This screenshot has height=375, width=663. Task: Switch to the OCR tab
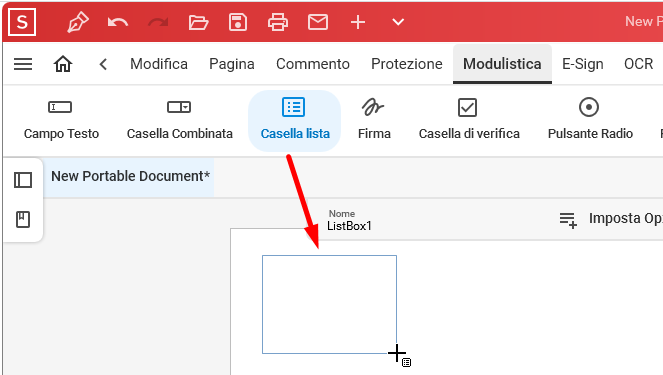coord(638,64)
